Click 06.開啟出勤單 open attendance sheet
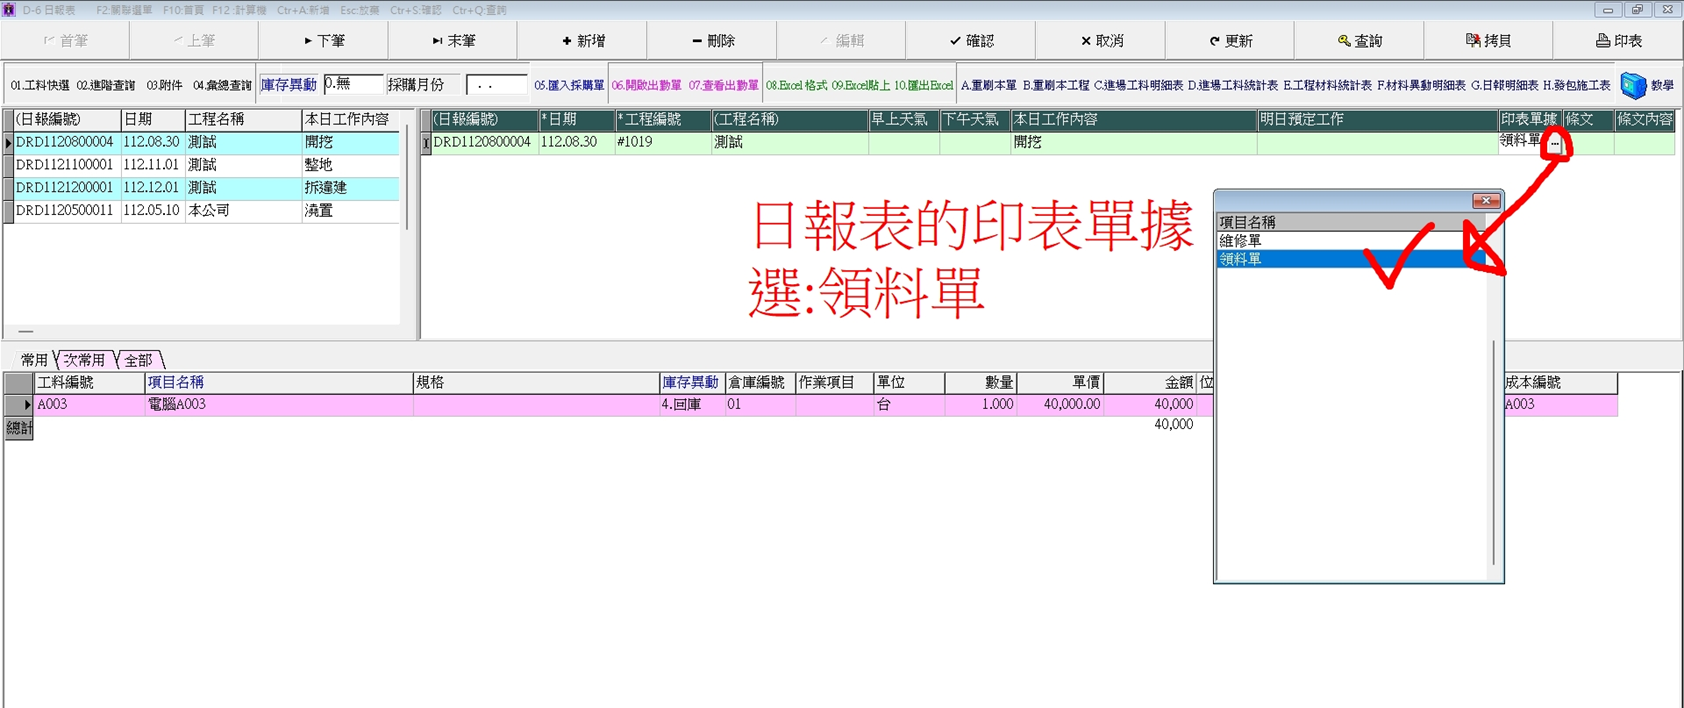 [646, 86]
